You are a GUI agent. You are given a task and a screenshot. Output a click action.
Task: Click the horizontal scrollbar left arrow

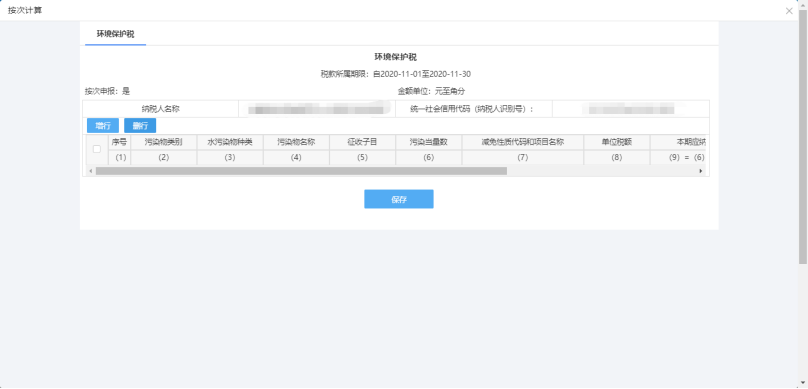tap(91, 171)
